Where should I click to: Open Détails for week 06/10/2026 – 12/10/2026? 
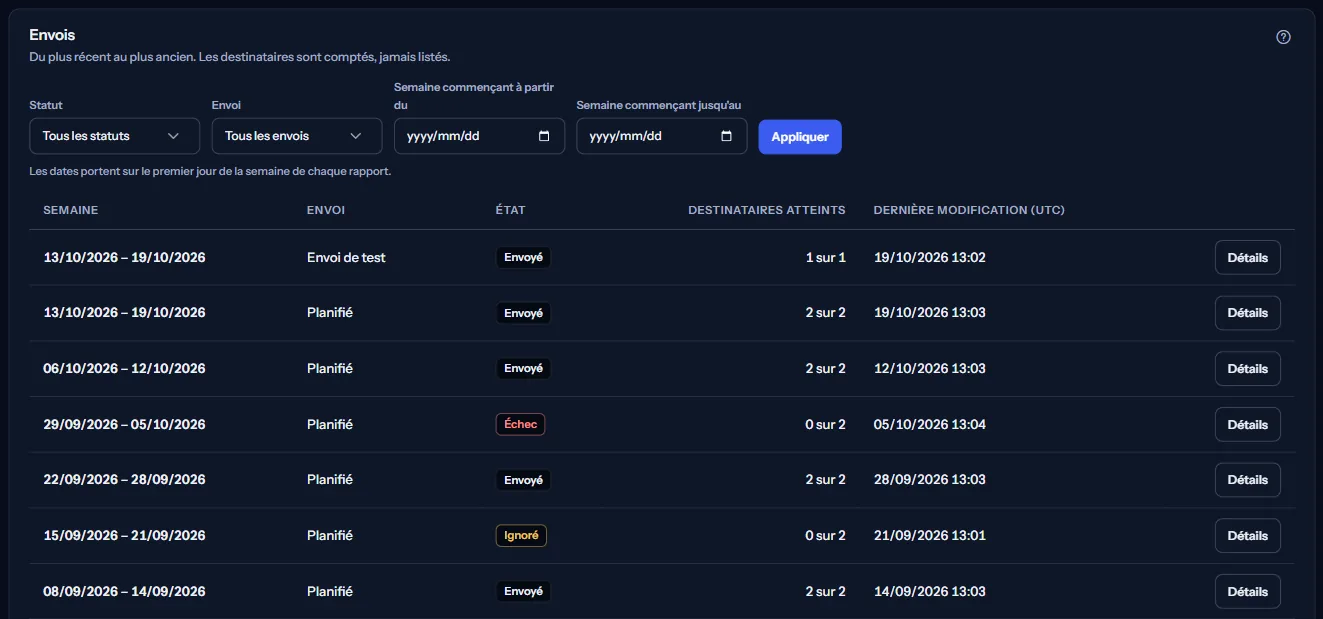(x=1247, y=369)
